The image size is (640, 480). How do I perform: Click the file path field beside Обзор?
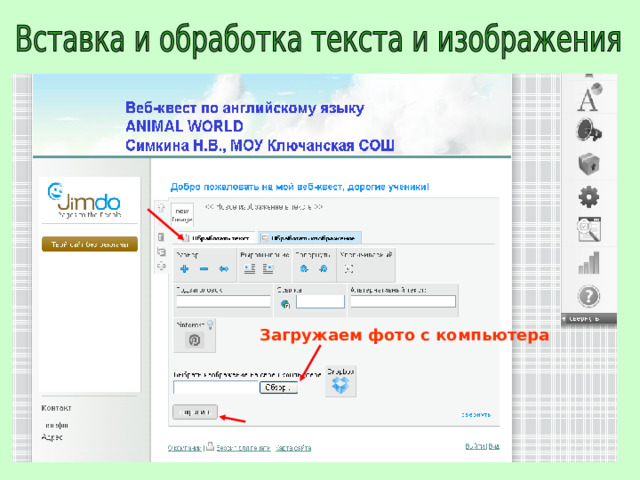click(216, 387)
